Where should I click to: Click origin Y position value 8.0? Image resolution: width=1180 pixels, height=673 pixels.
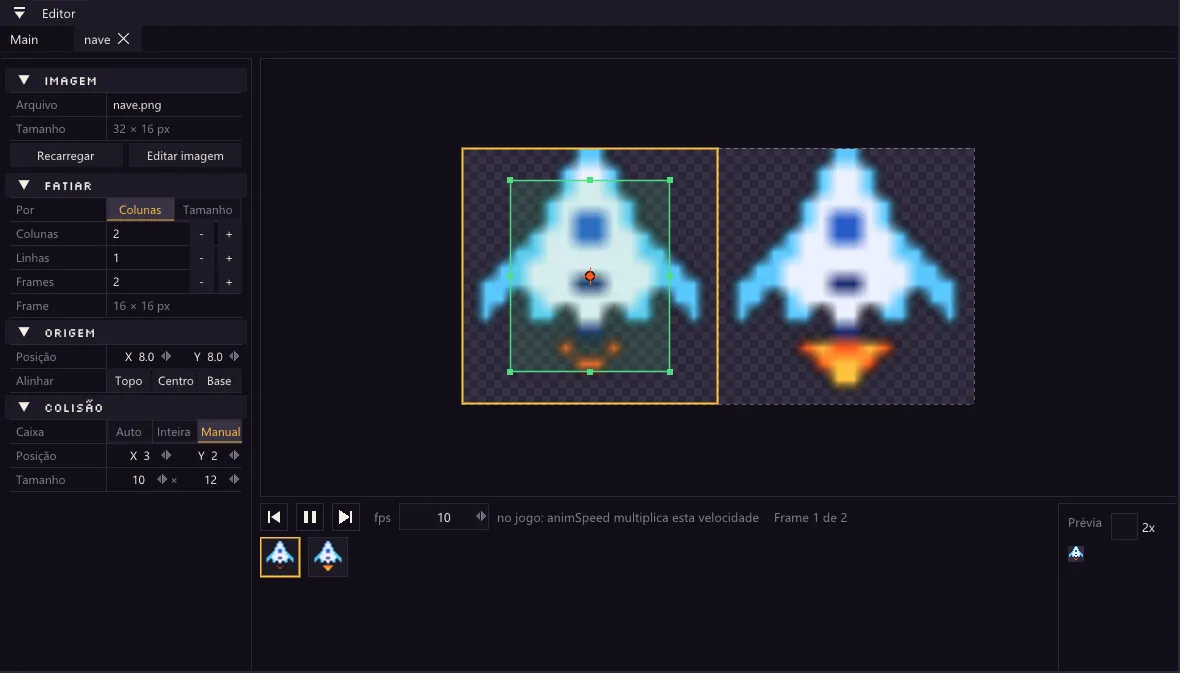point(214,357)
